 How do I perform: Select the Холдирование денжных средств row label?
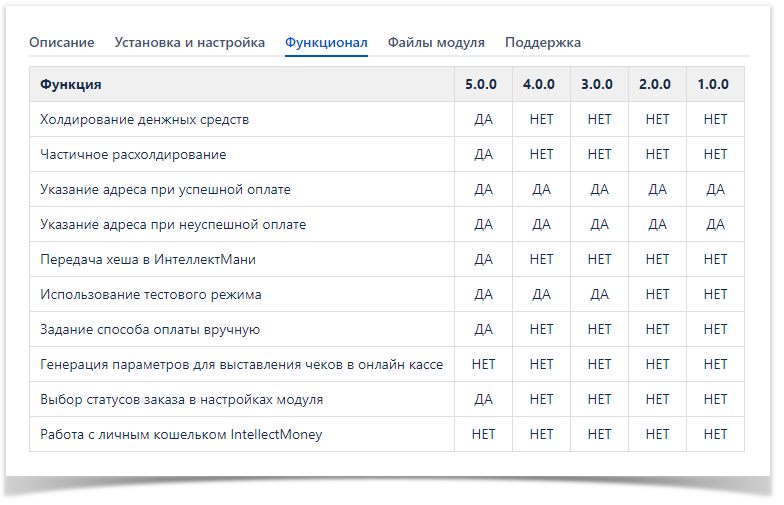144,120
